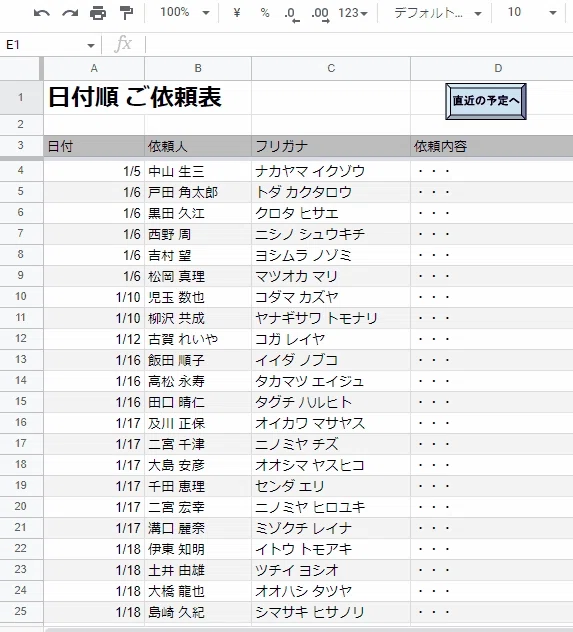Click the formula bar input
Viewport: 573px width, 632px height.
(x=359, y=44)
